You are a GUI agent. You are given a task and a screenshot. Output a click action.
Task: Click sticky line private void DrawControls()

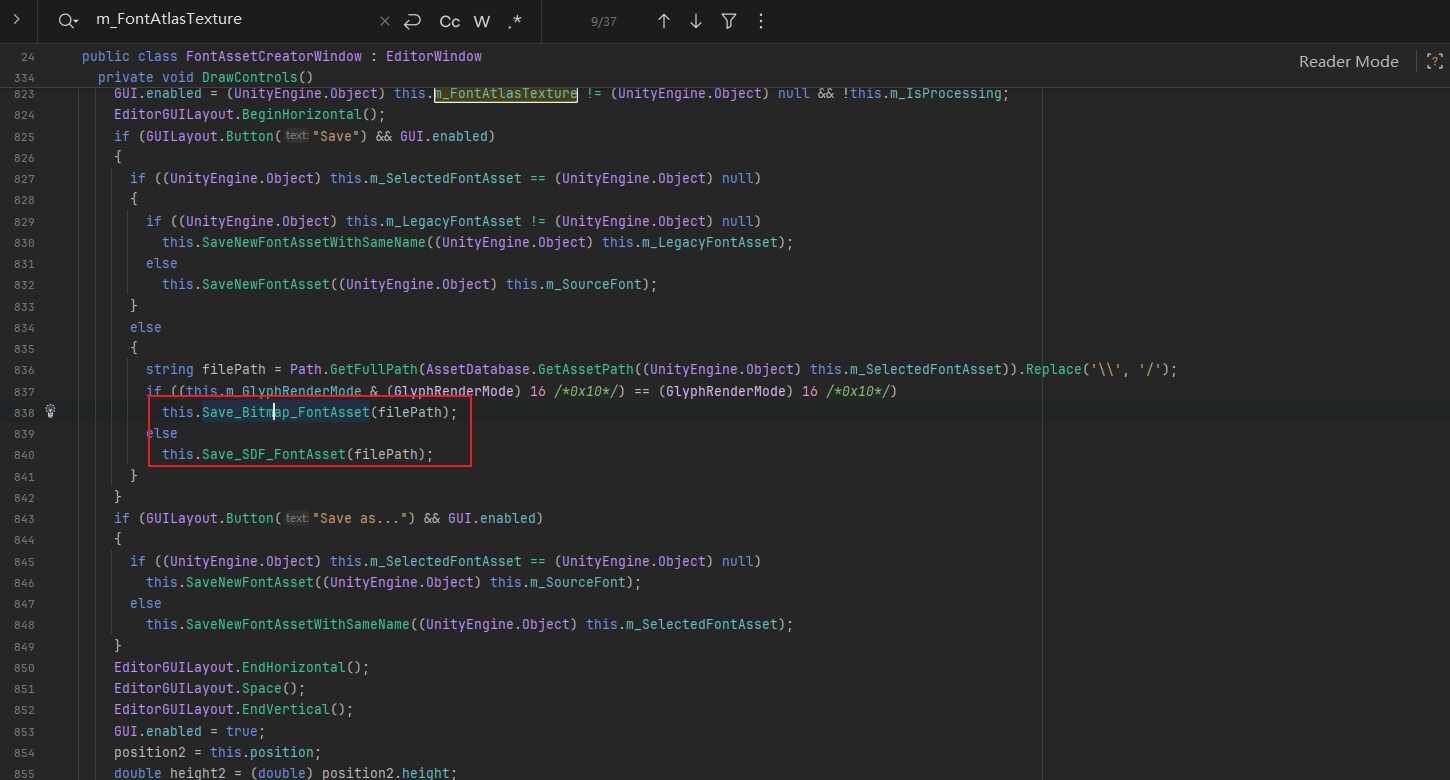(206, 77)
